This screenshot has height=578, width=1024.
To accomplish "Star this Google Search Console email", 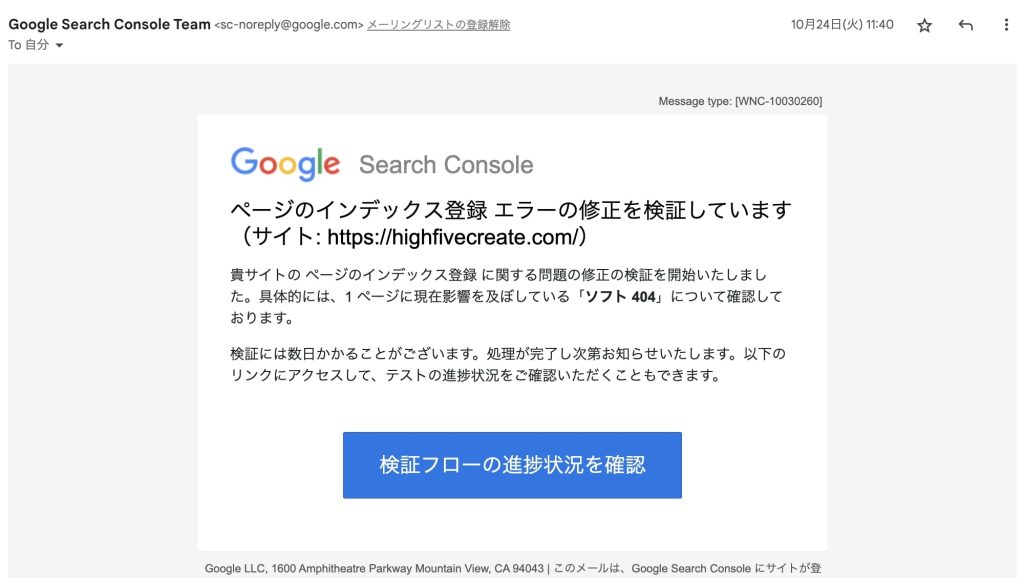I will tap(924, 25).
